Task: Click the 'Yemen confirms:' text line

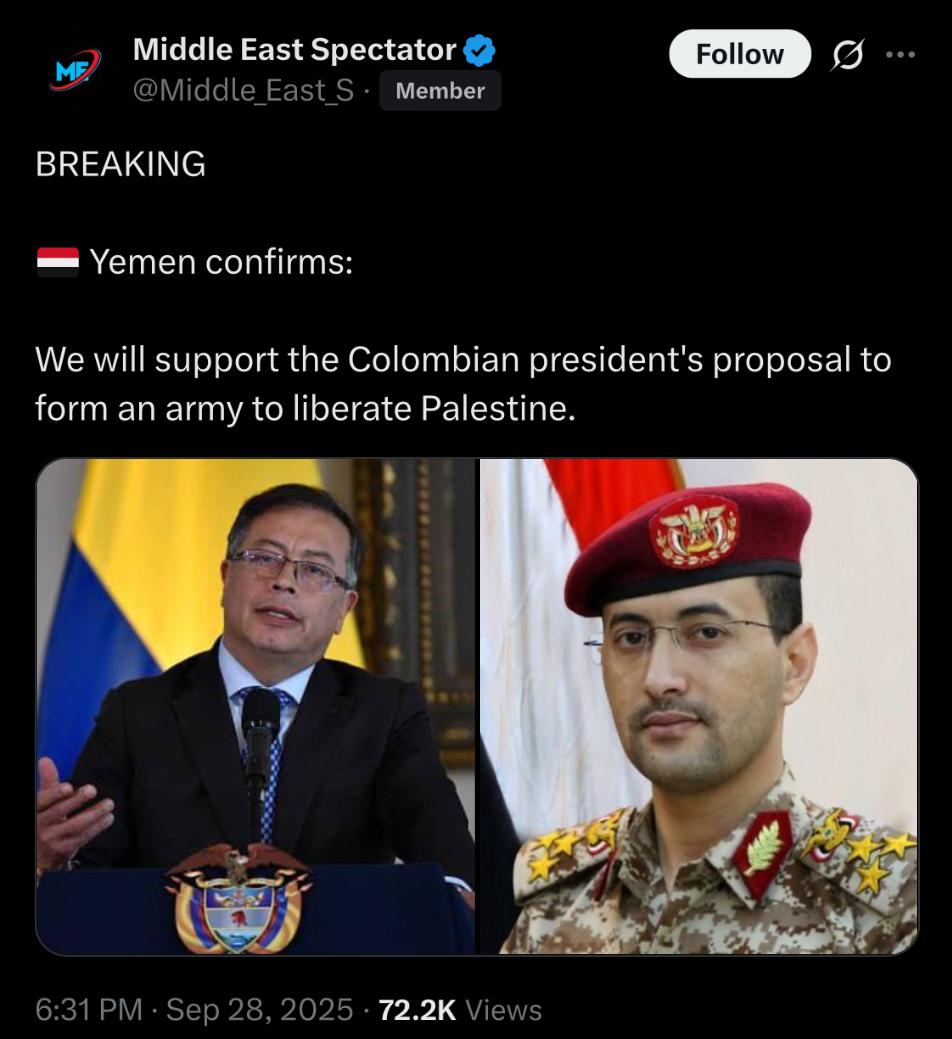Action: (x=221, y=262)
